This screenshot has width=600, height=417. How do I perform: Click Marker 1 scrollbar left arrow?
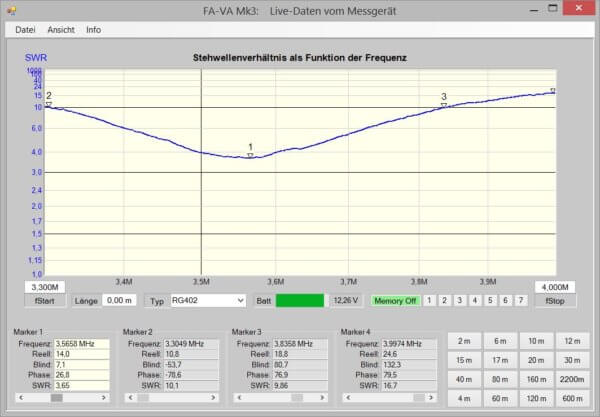click(21, 398)
